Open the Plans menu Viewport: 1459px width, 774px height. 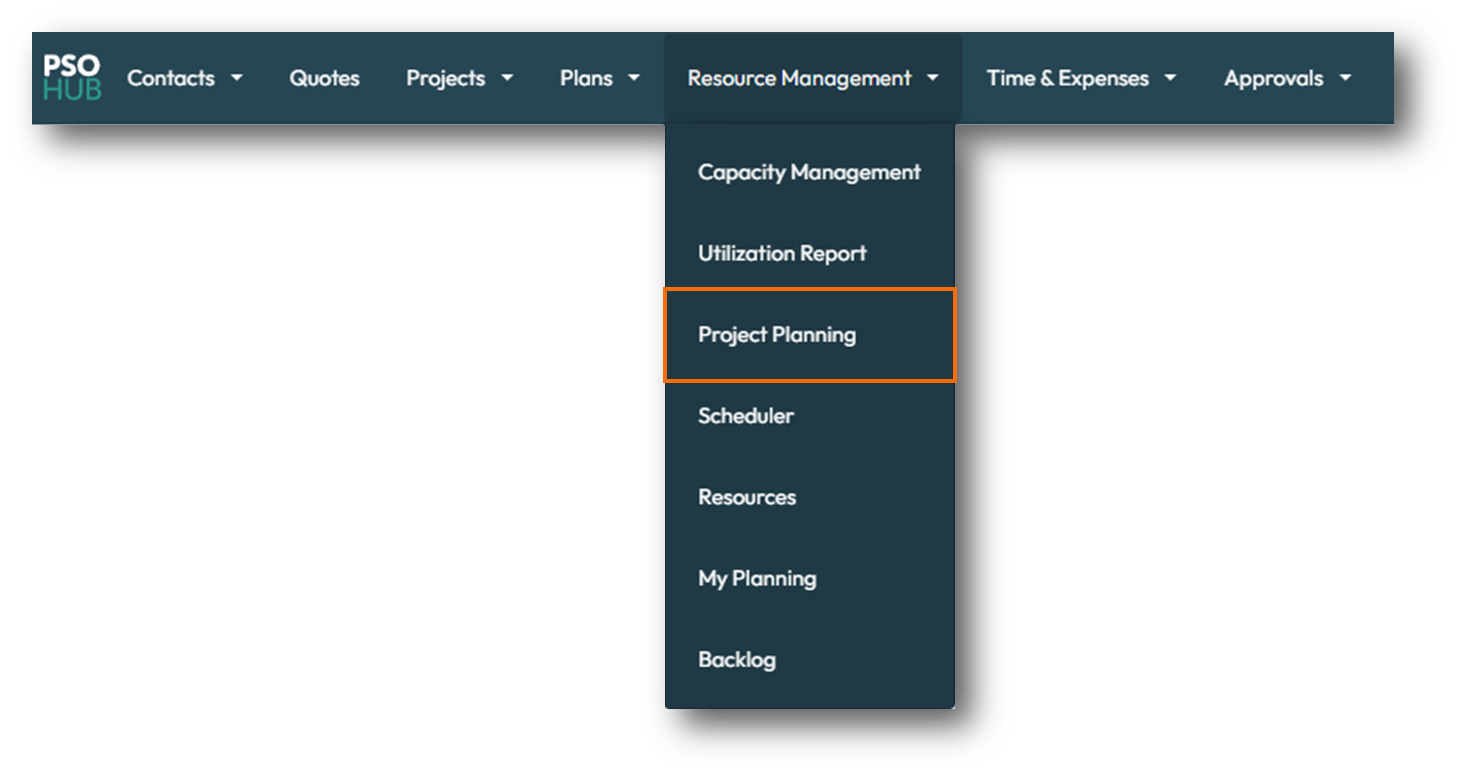pos(586,78)
